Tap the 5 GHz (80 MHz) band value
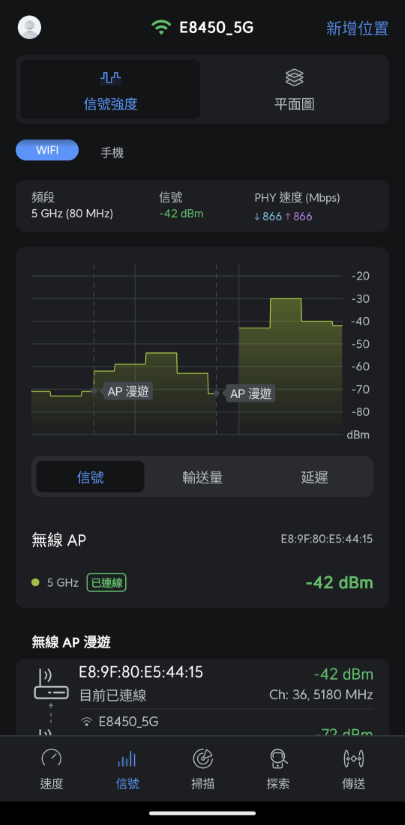The height and width of the screenshot is (825, 405). [73, 214]
